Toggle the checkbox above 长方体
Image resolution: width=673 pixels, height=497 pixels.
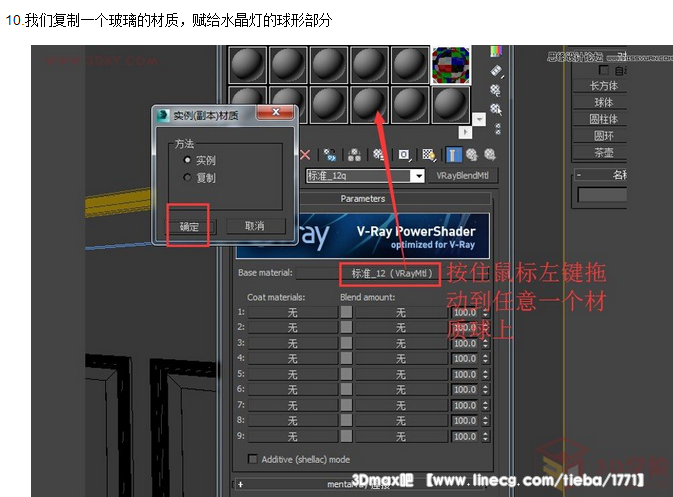click(603, 70)
